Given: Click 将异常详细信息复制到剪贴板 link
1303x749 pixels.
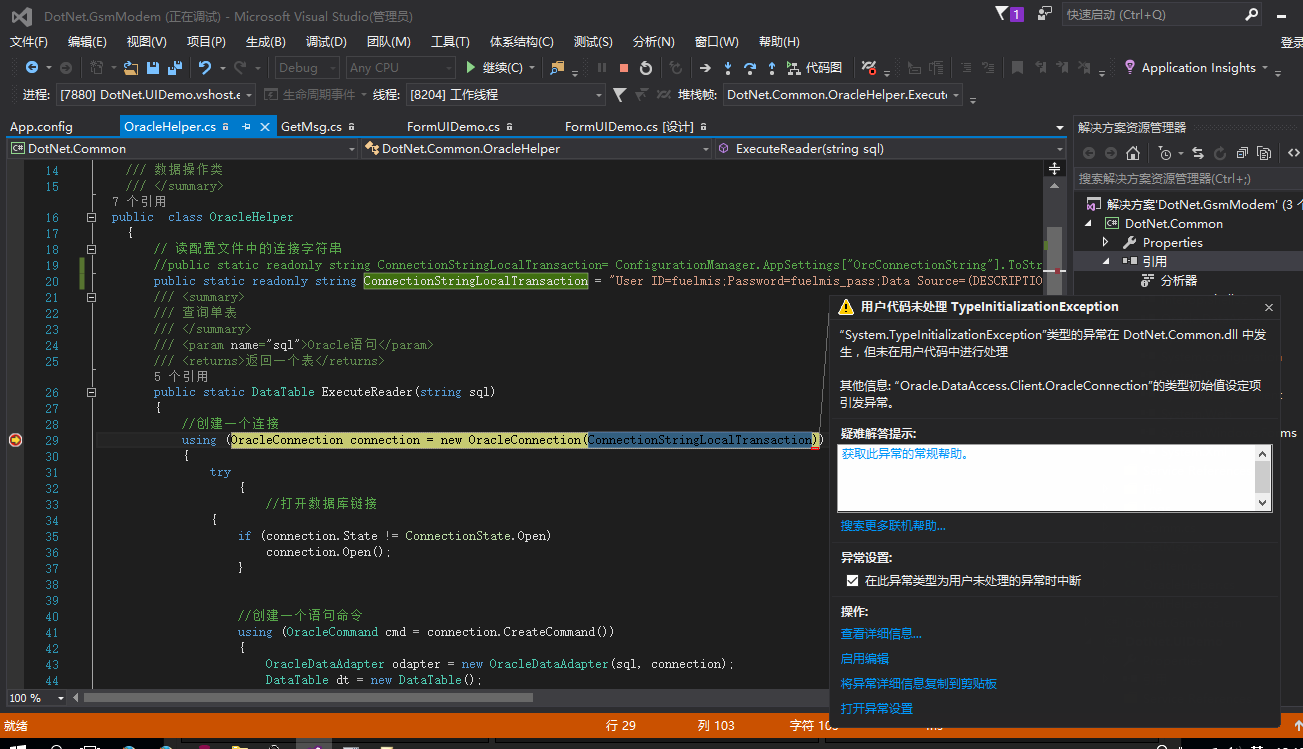Looking at the screenshot, I should pyautogui.click(x=919, y=684).
